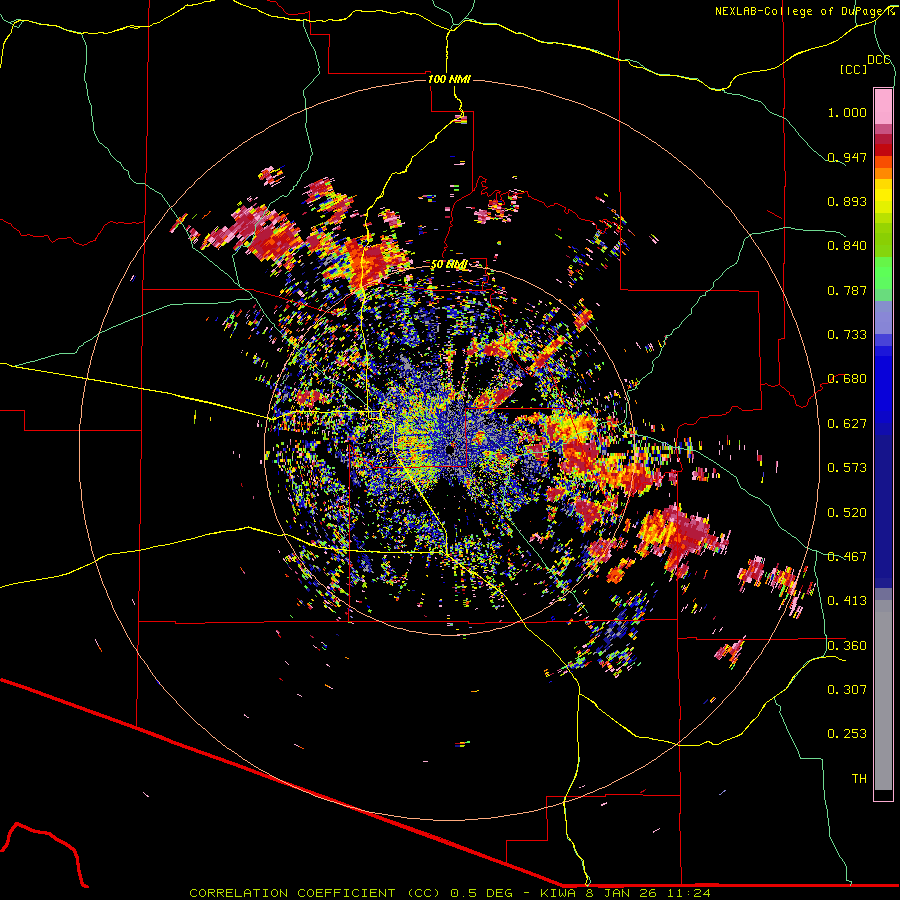The height and width of the screenshot is (900, 900).
Task: Pick the yellow color bar segment near 0.893
Action: point(883,196)
